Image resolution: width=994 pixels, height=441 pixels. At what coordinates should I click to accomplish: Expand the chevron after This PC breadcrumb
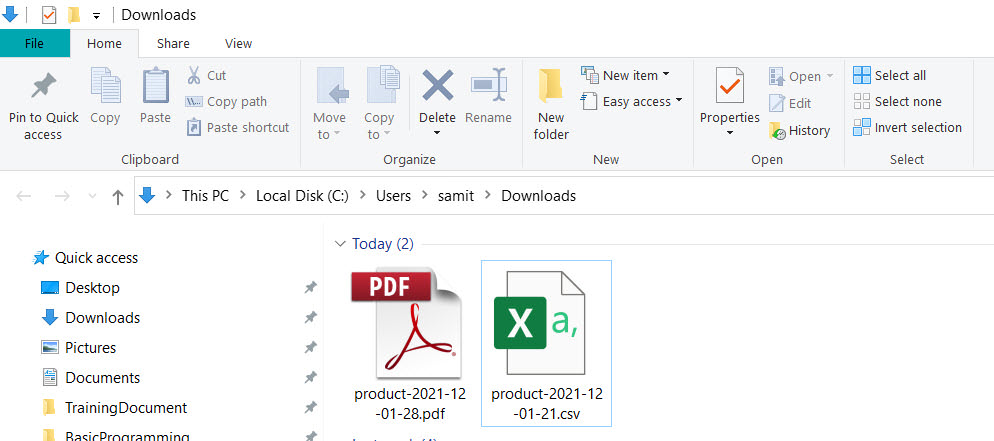click(x=242, y=196)
